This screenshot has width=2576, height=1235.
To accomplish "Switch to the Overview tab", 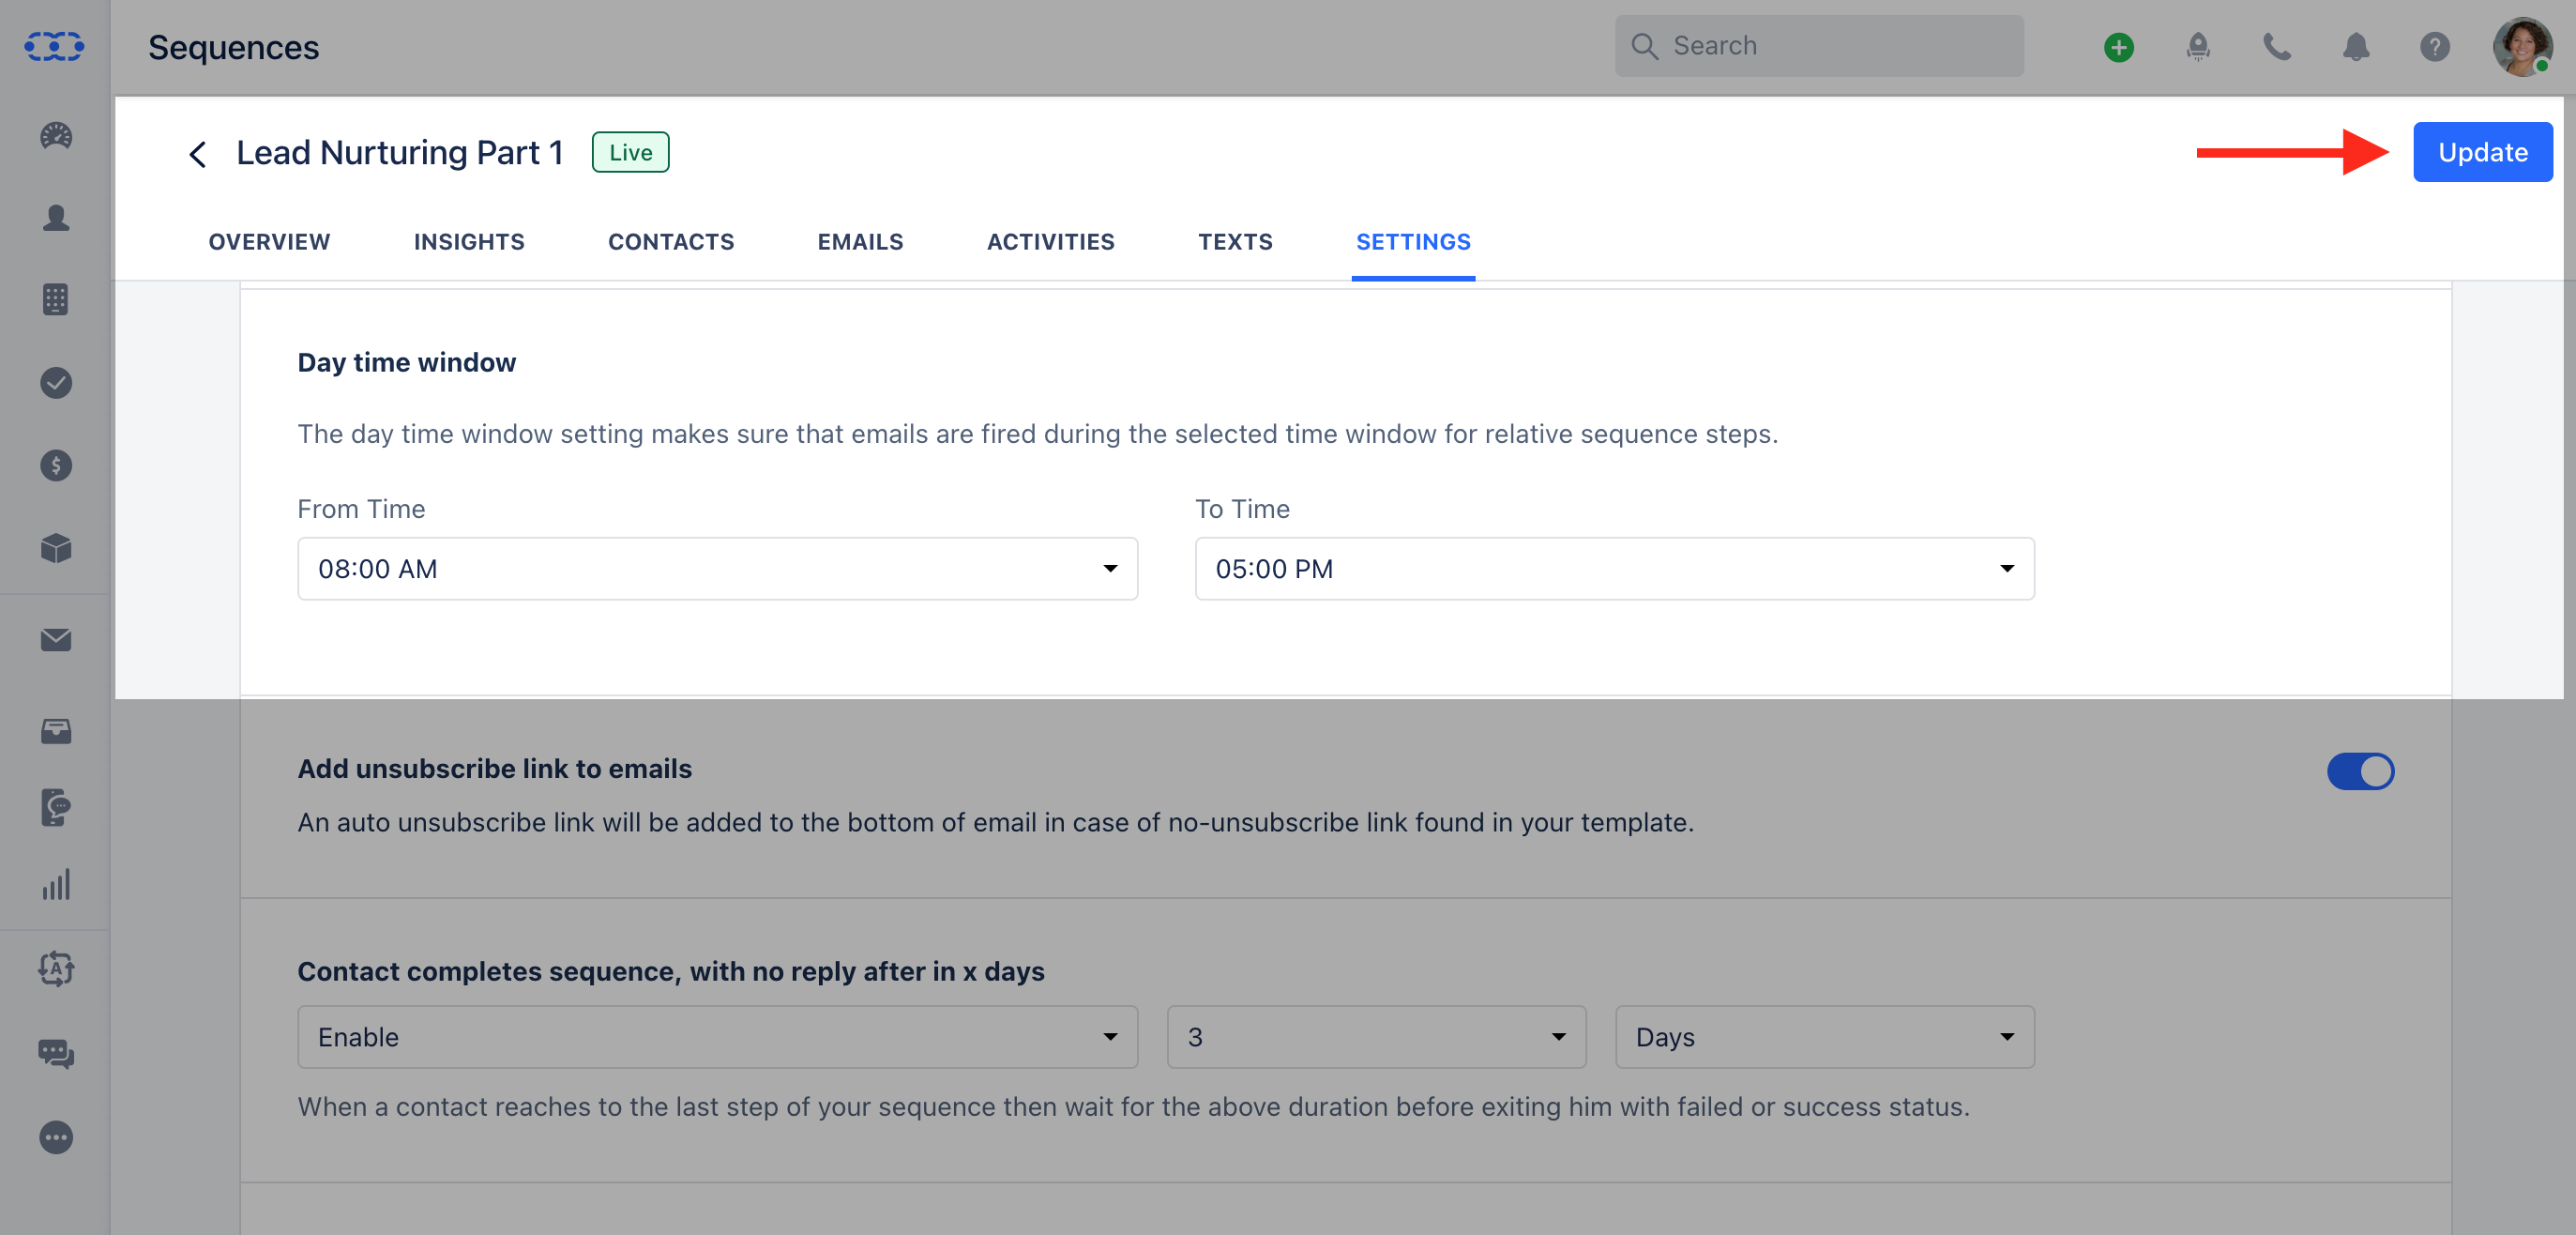I will coord(269,242).
